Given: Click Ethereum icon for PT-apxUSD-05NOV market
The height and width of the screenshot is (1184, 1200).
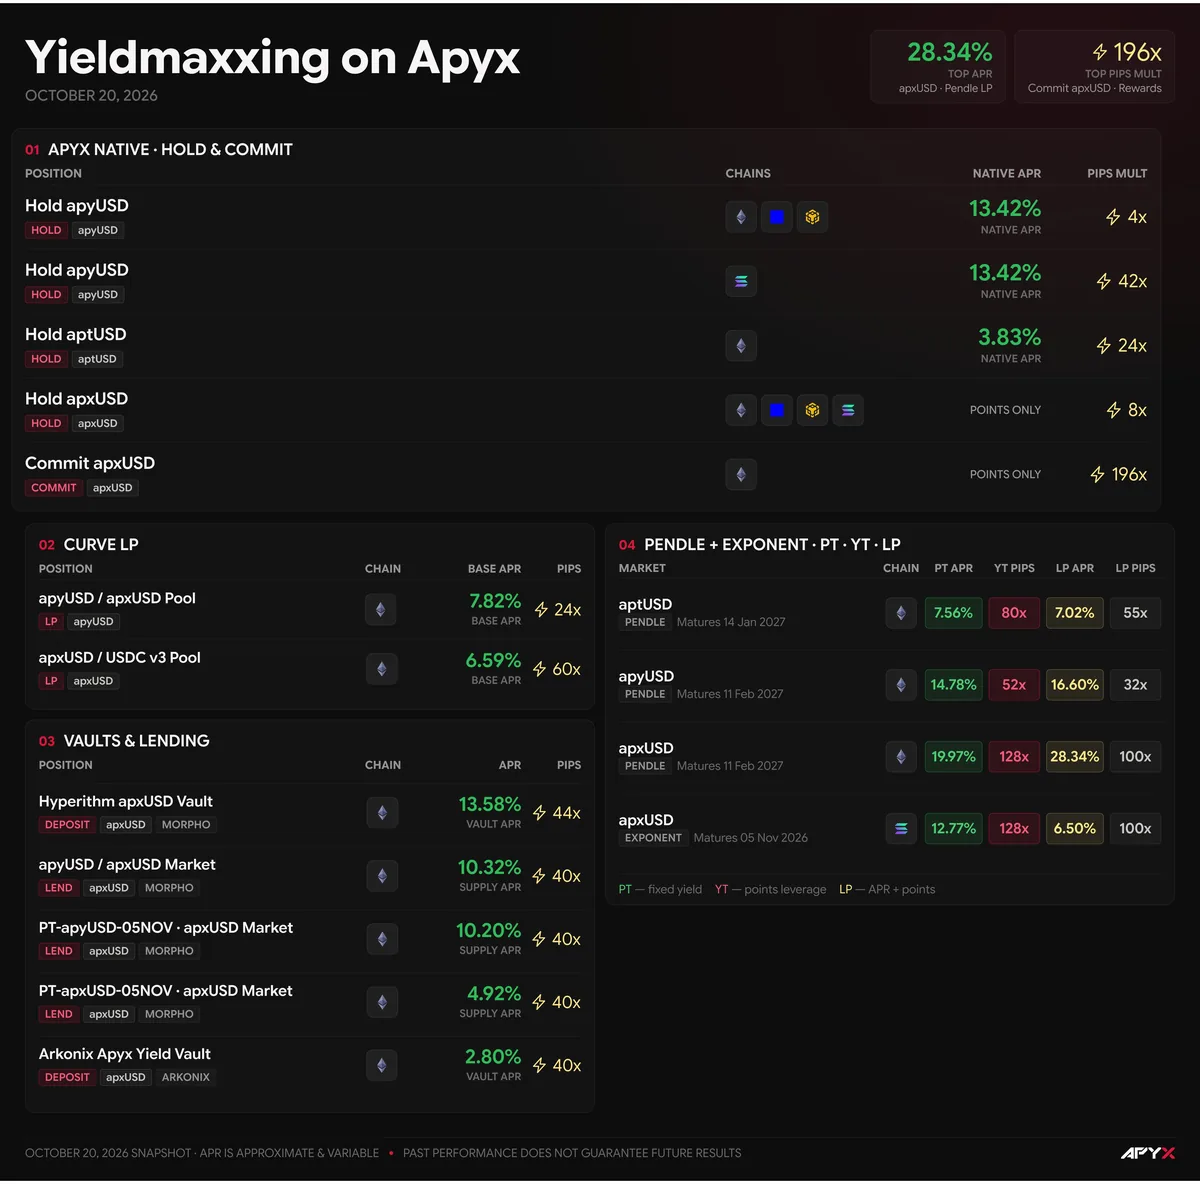Looking at the screenshot, I should (382, 1002).
